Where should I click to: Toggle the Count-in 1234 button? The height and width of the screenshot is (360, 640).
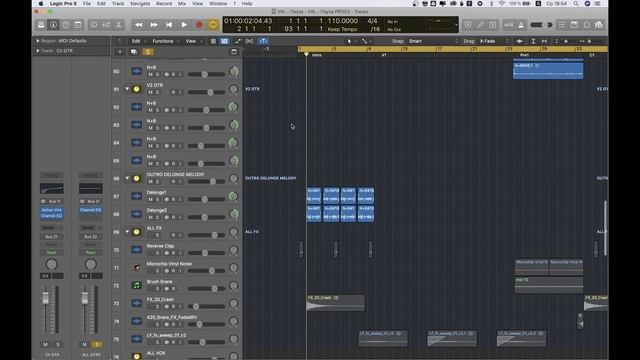pyautogui.click(x=509, y=25)
